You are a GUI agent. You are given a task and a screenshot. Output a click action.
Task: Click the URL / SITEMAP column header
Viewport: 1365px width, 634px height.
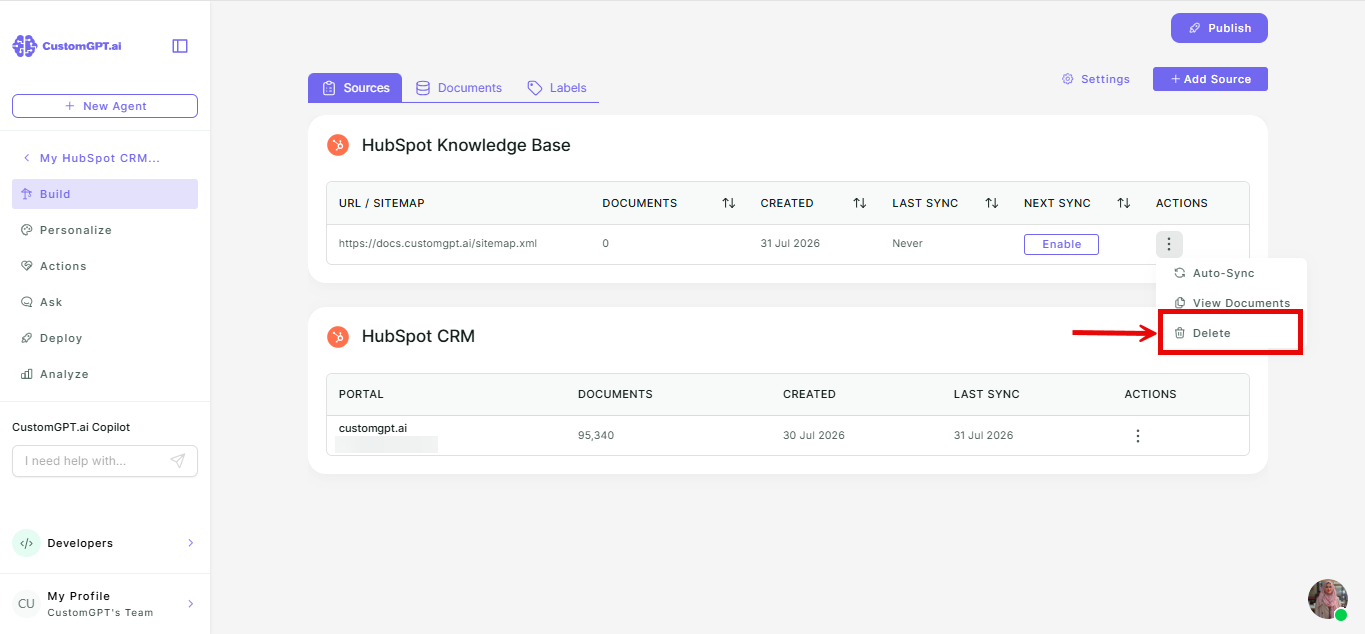[x=382, y=203]
